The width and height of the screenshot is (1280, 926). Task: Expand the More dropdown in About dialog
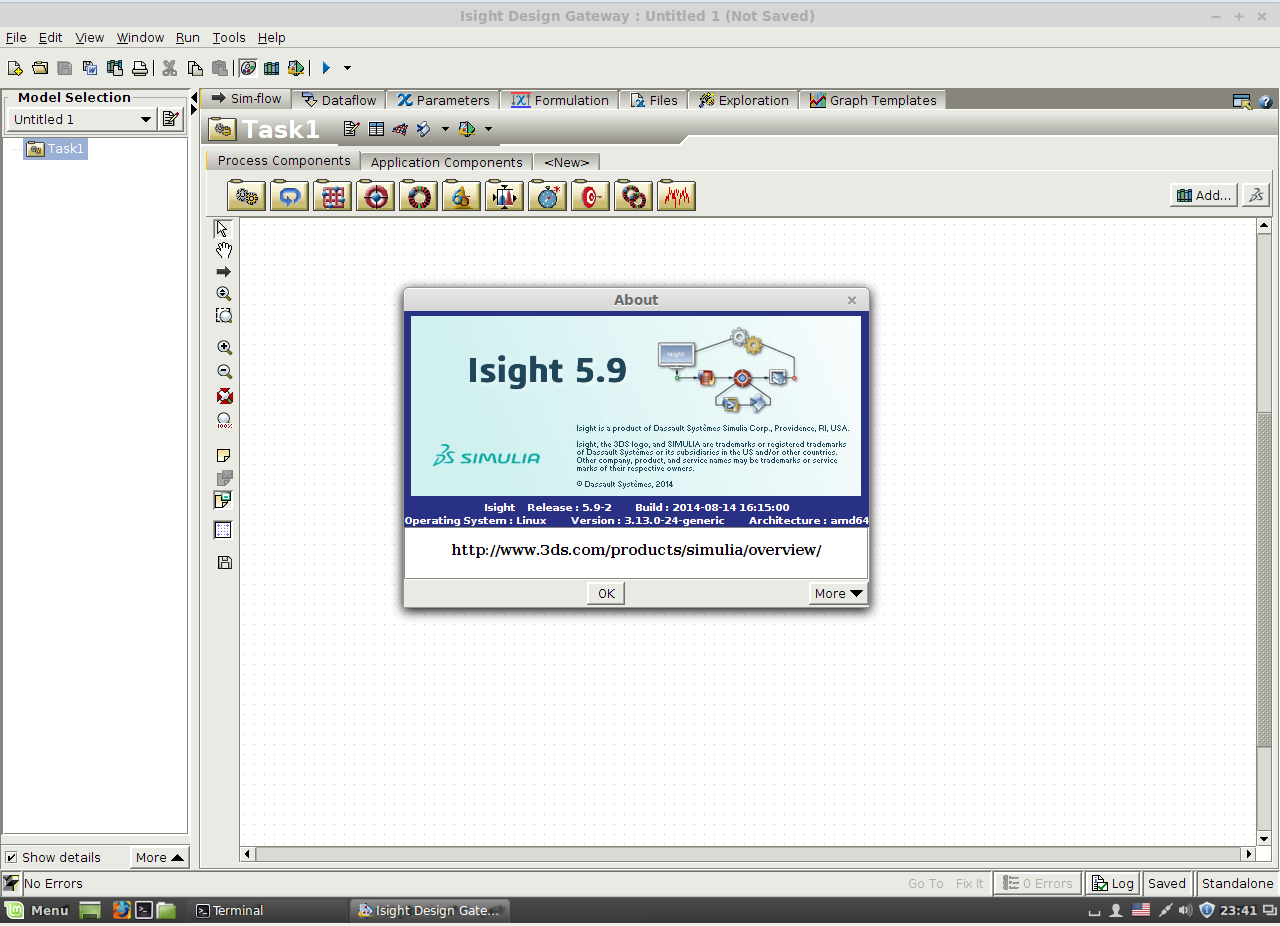(x=838, y=593)
